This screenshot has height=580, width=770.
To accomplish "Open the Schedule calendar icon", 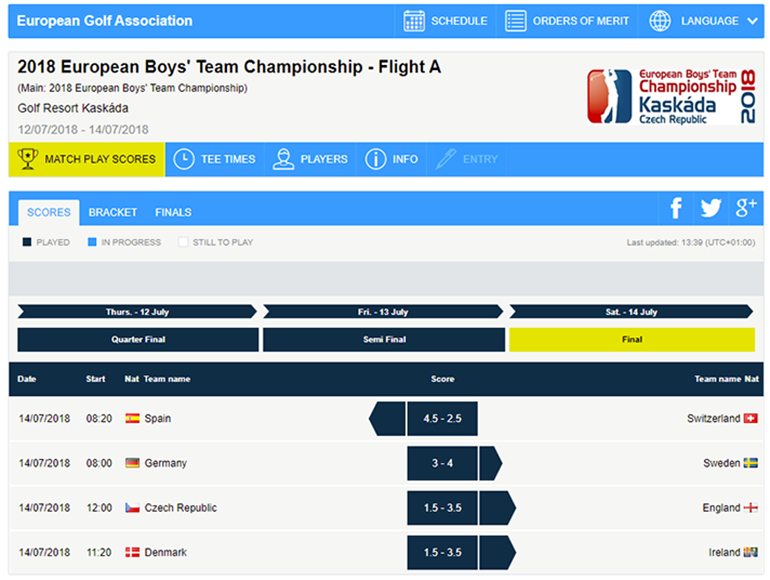I will point(414,21).
